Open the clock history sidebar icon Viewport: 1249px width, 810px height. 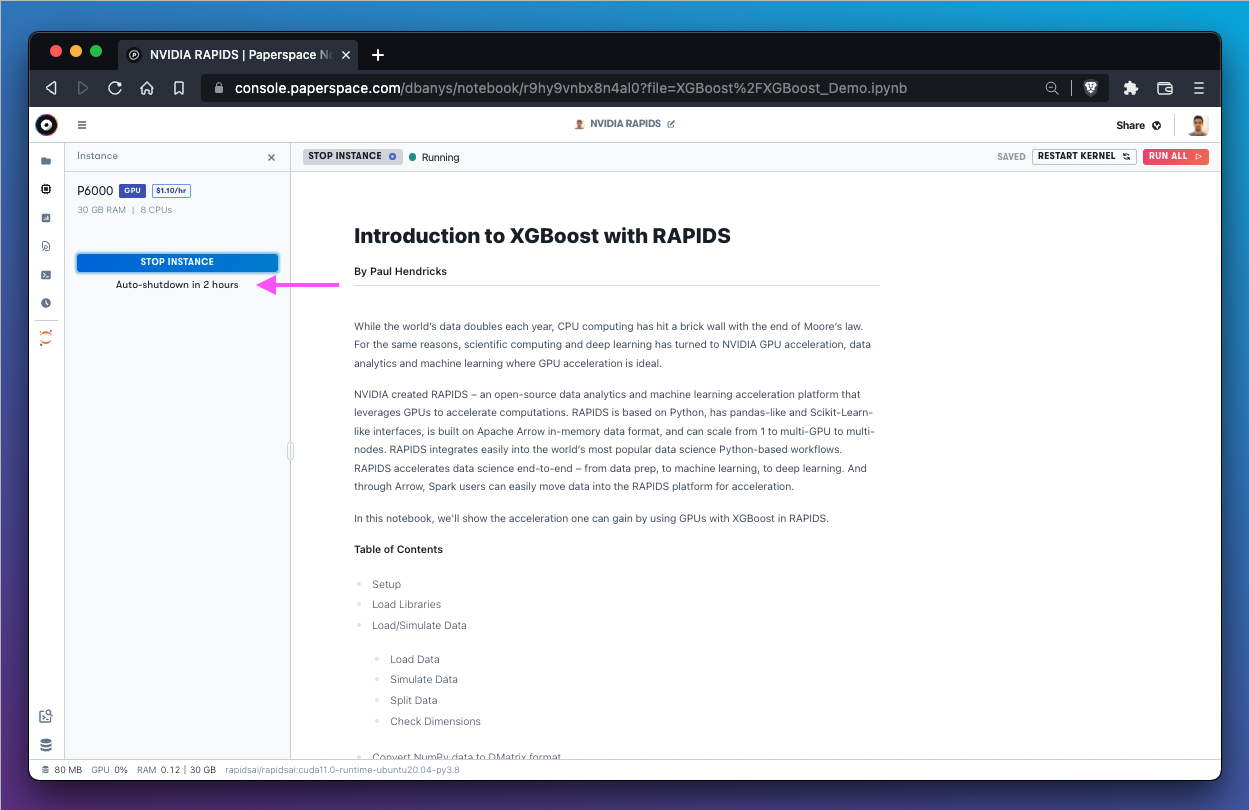[x=46, y=303]
